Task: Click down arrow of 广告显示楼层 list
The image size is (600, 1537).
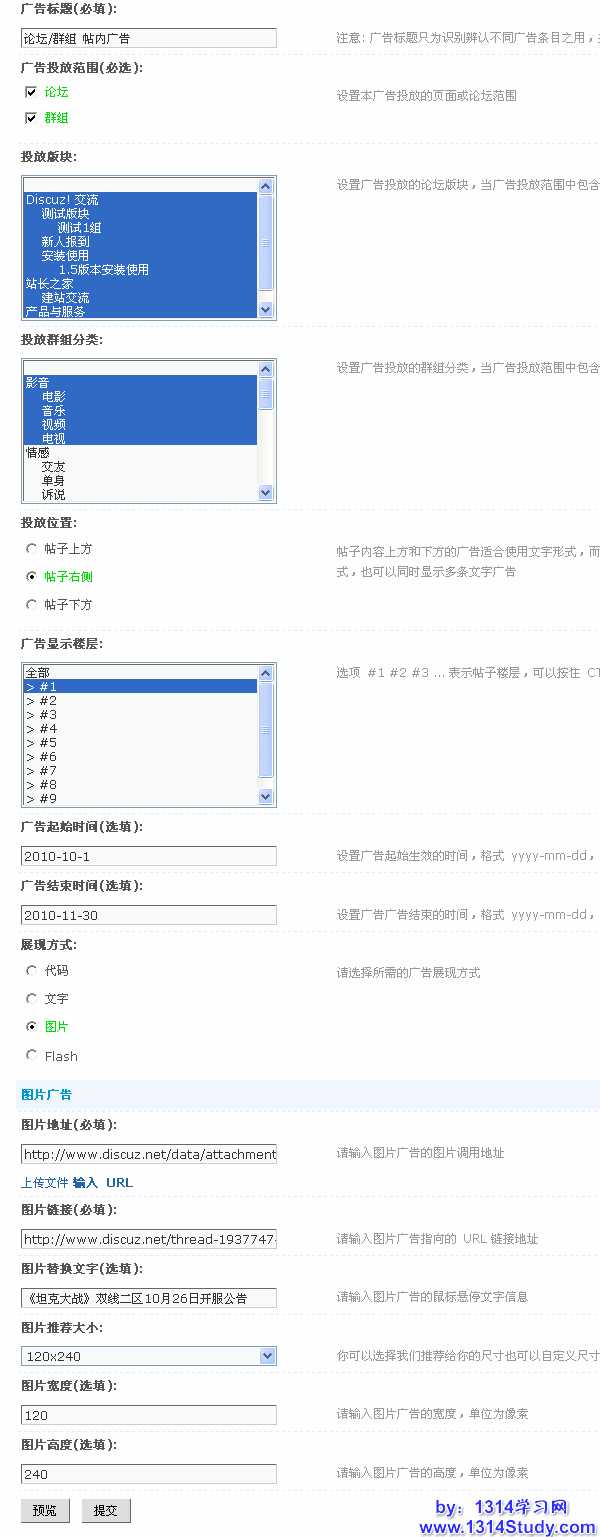Action: point(266,797)
